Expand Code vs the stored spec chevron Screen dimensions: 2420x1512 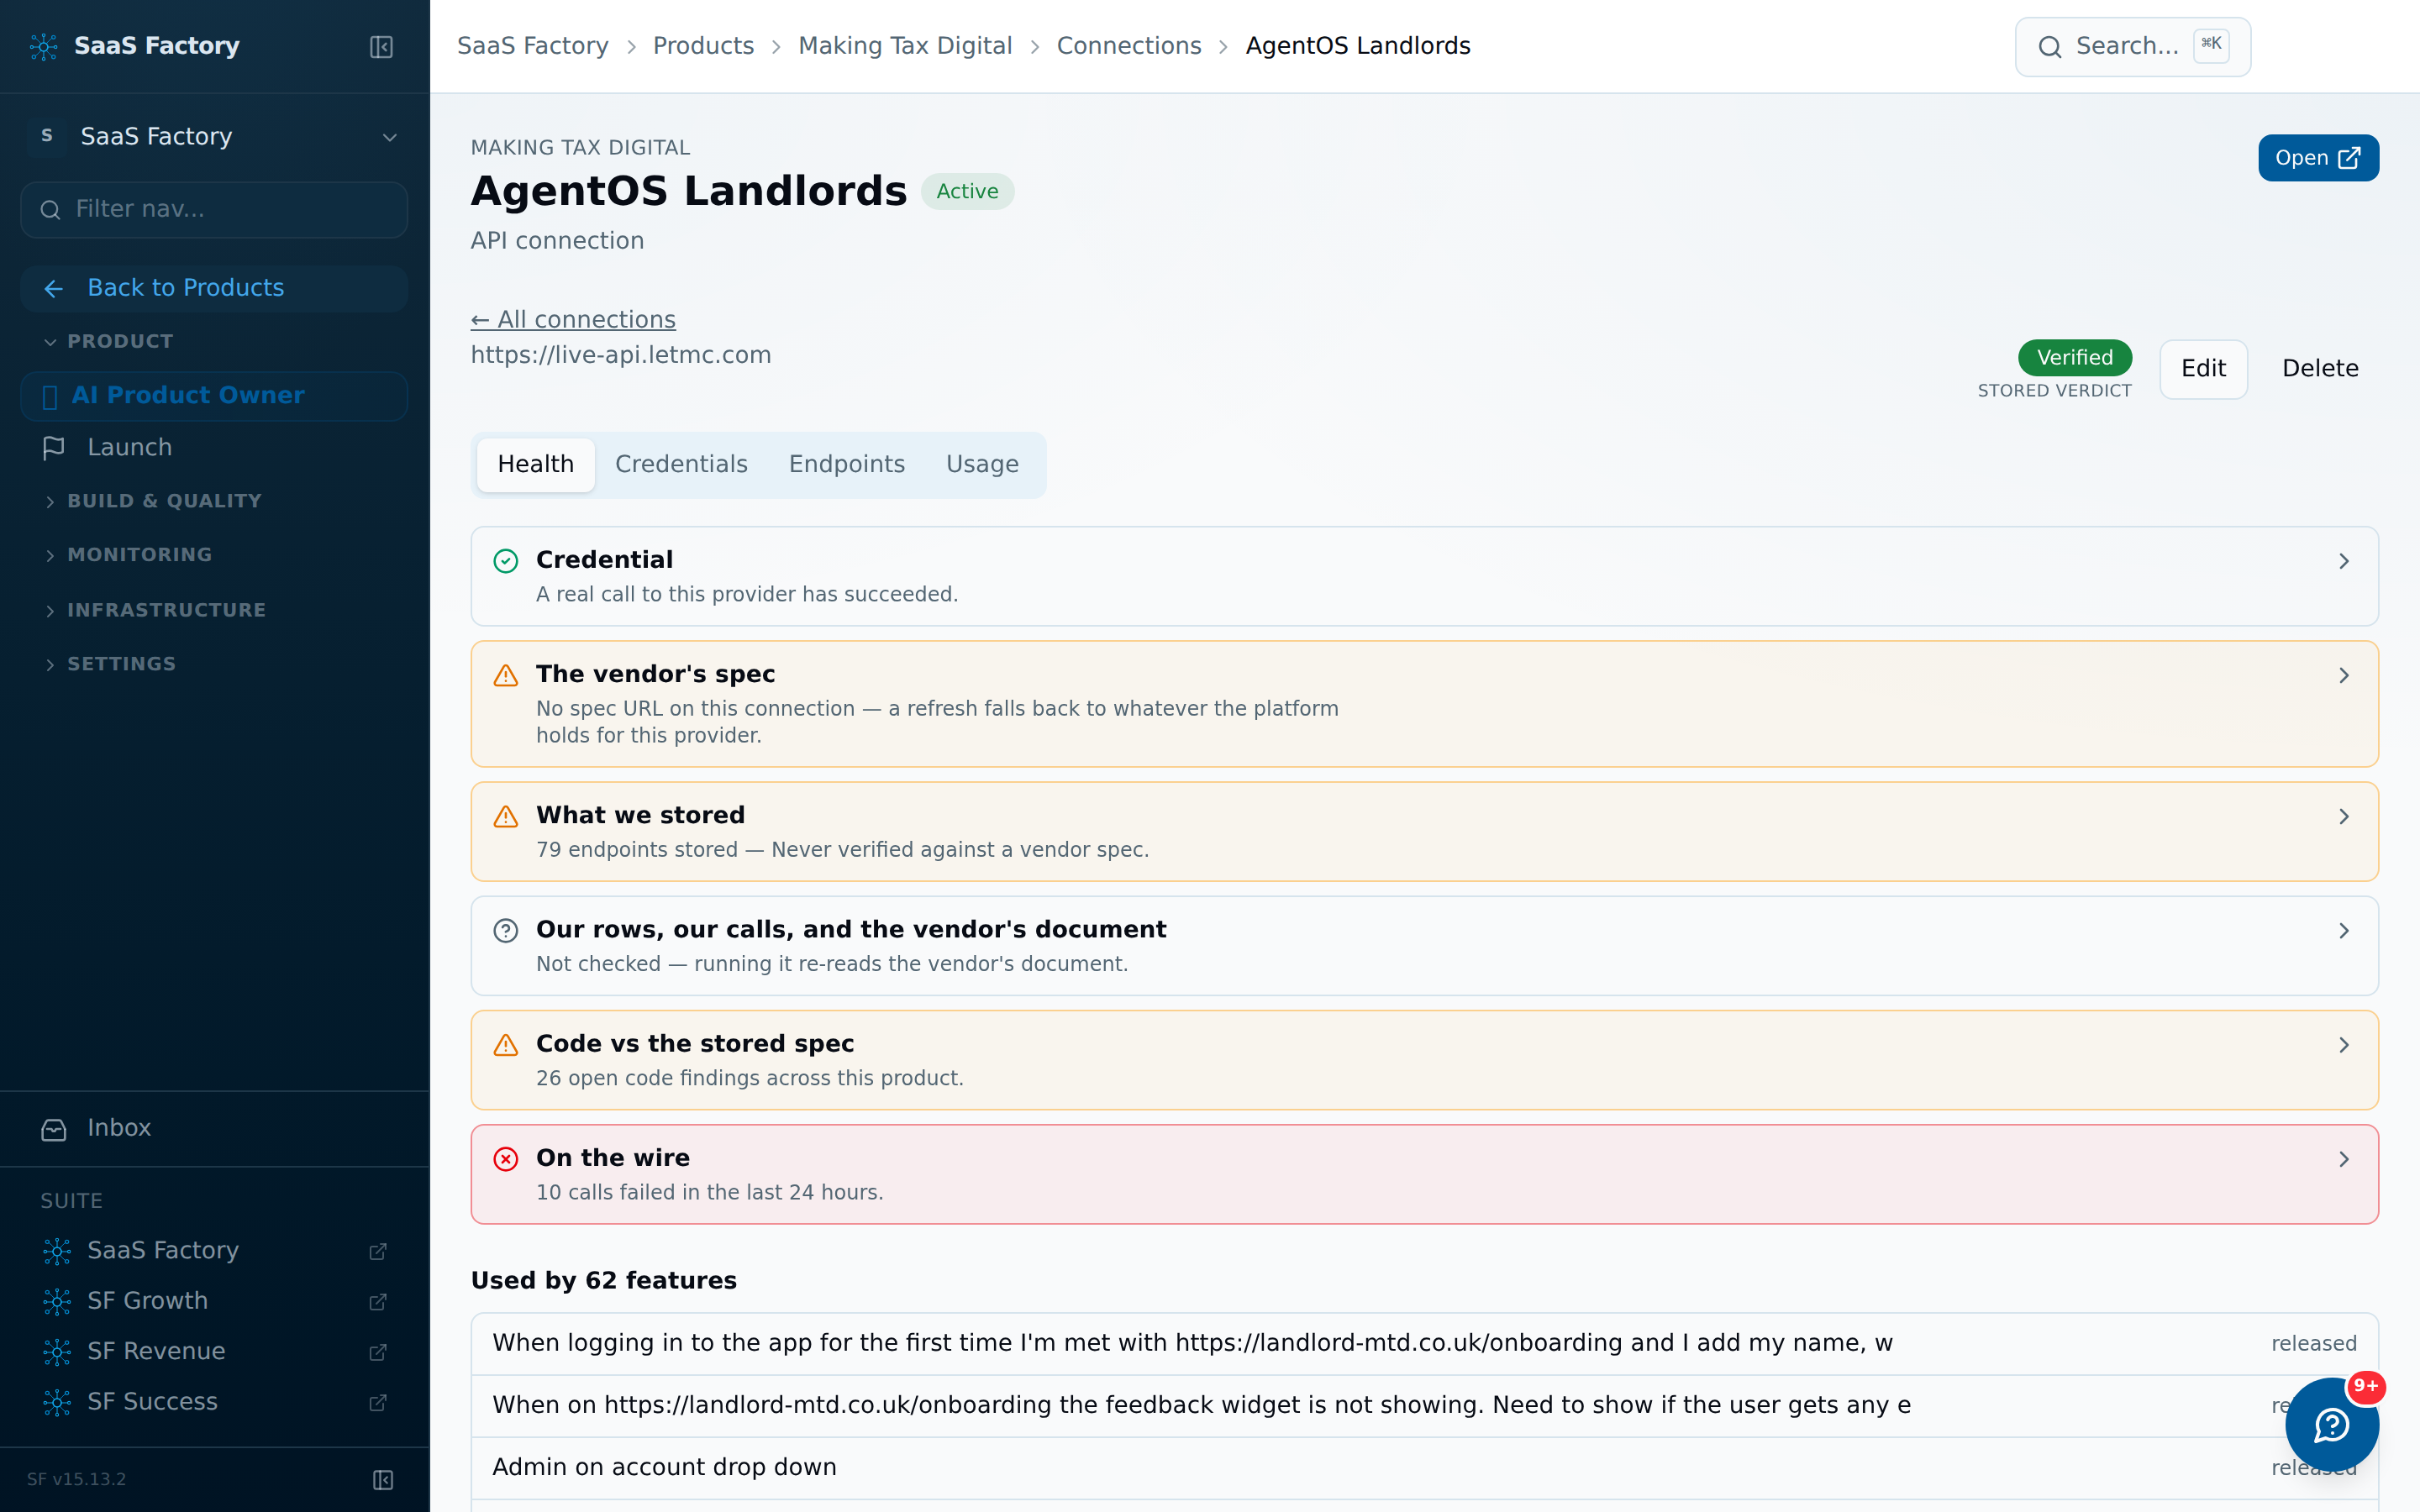(2344, 1044)
